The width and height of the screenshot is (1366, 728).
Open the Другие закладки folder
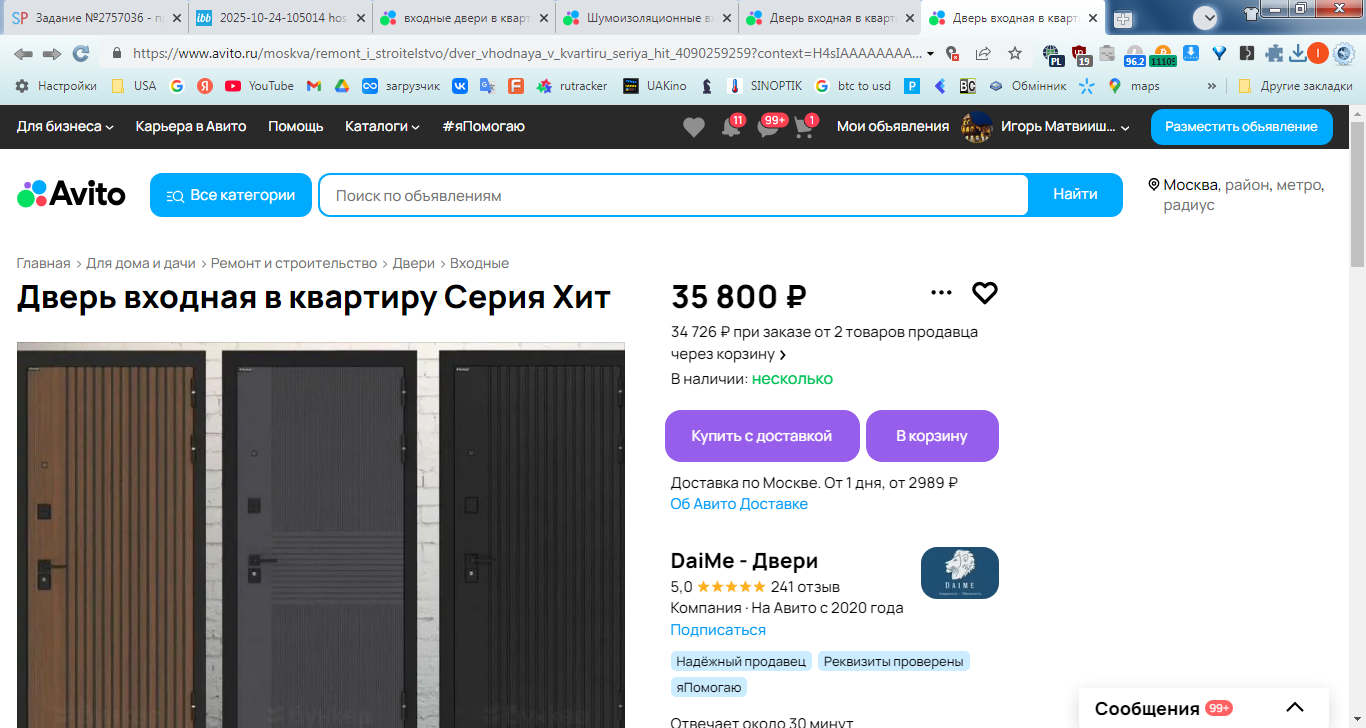(1295, 86)
